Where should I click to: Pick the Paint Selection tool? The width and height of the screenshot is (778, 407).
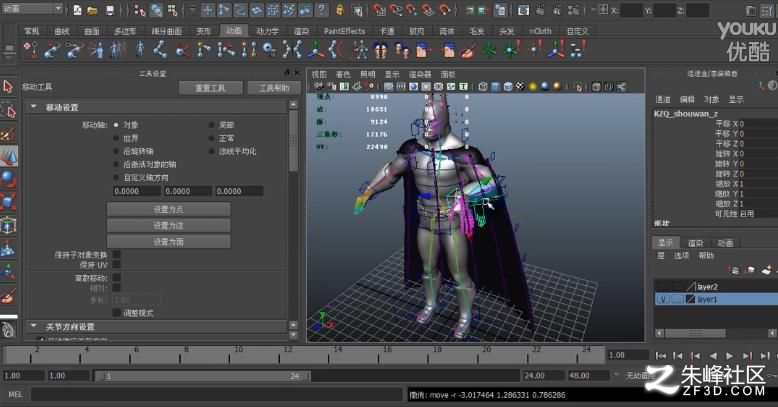pos(8,134)
